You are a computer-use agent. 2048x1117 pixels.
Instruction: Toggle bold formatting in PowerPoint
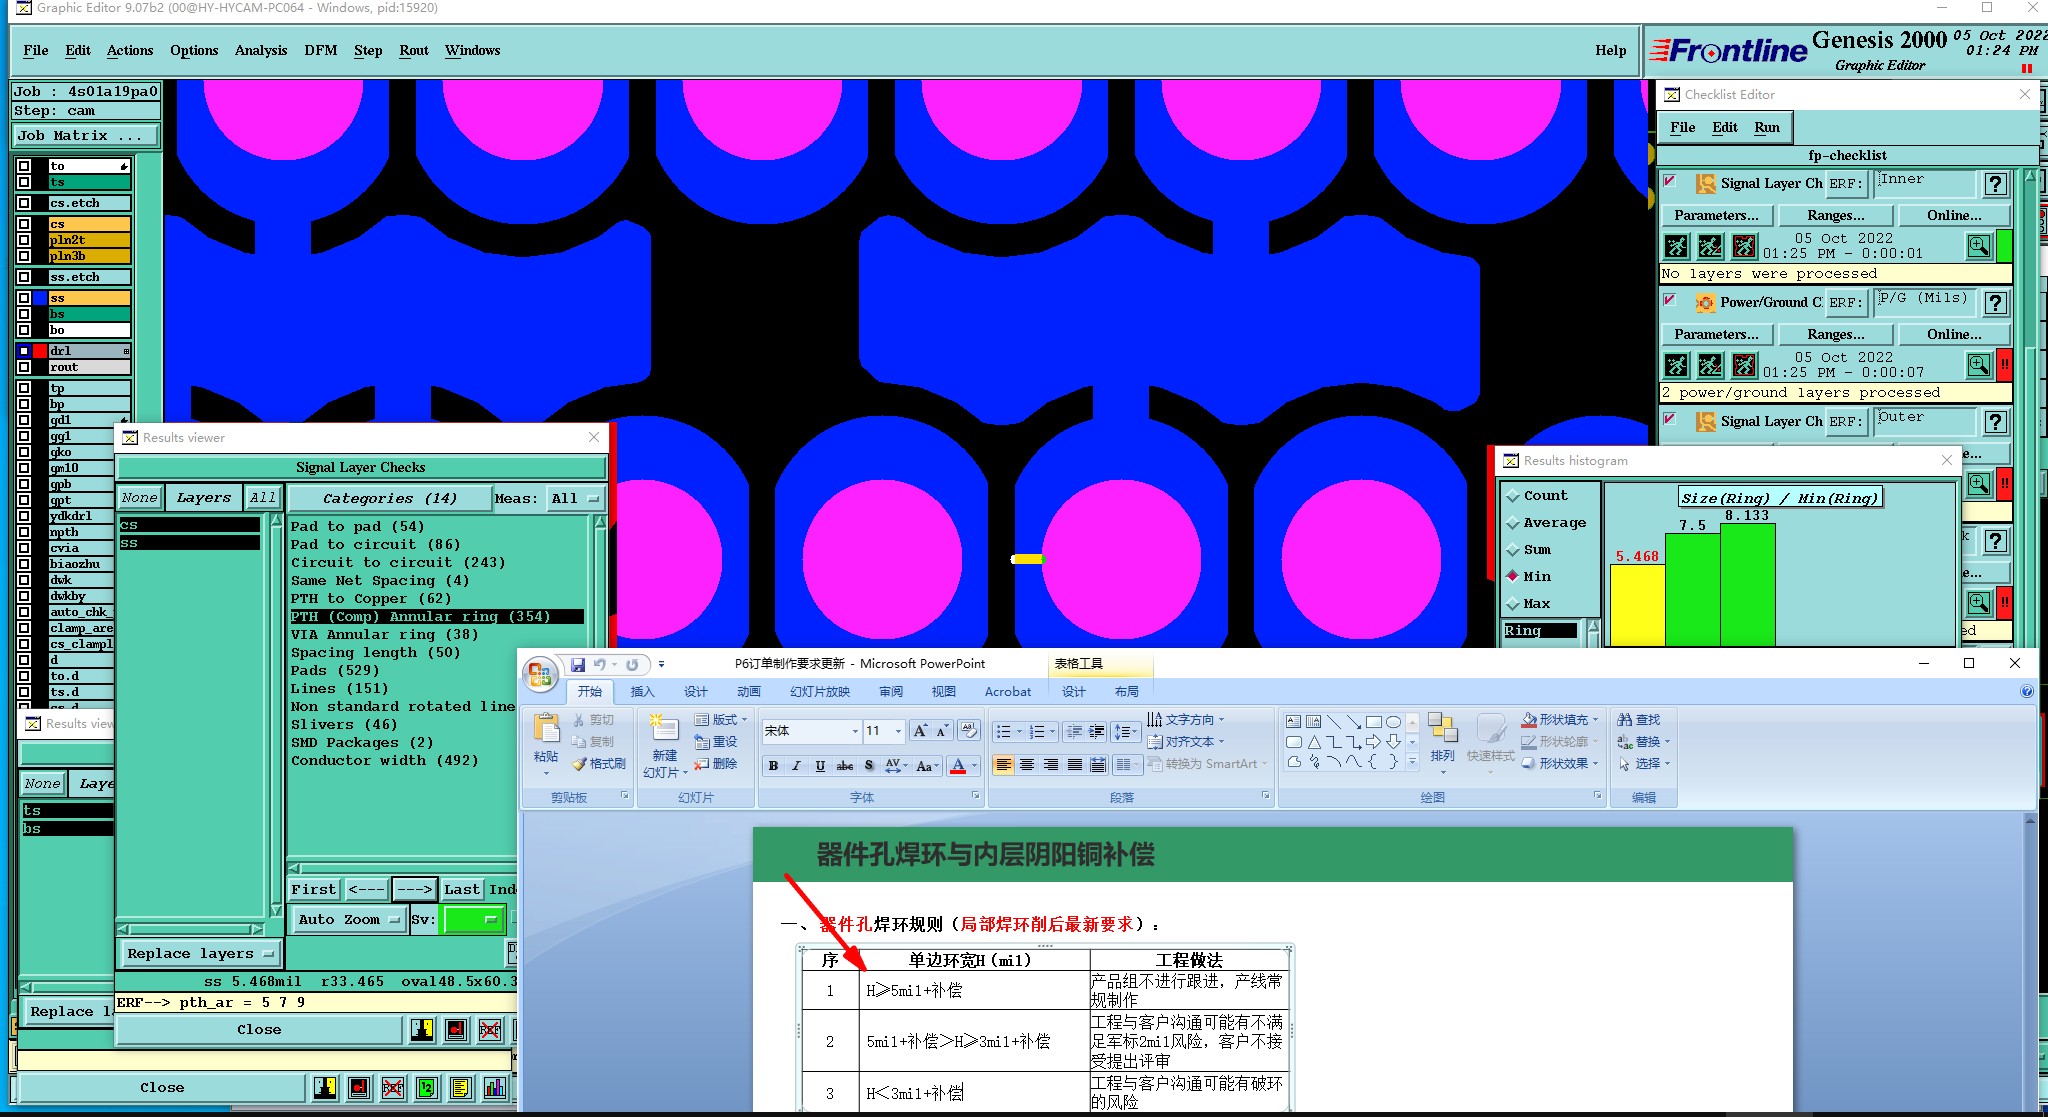point(773,766)
